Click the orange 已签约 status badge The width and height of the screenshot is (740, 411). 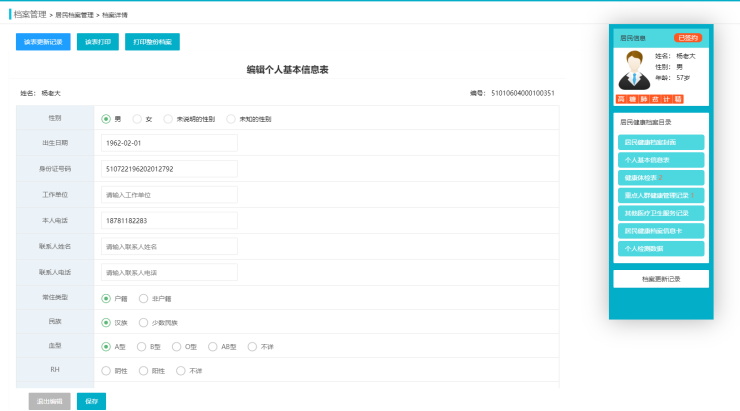click(x=688, y=38)
